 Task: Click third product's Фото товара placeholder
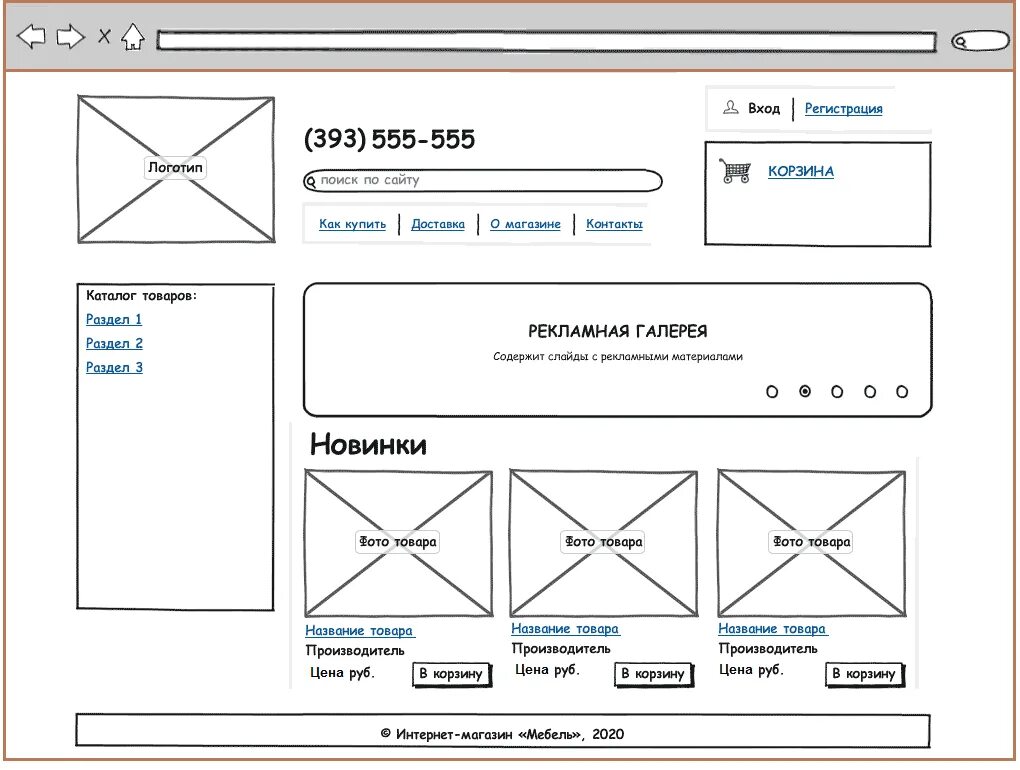pos(812,543)
